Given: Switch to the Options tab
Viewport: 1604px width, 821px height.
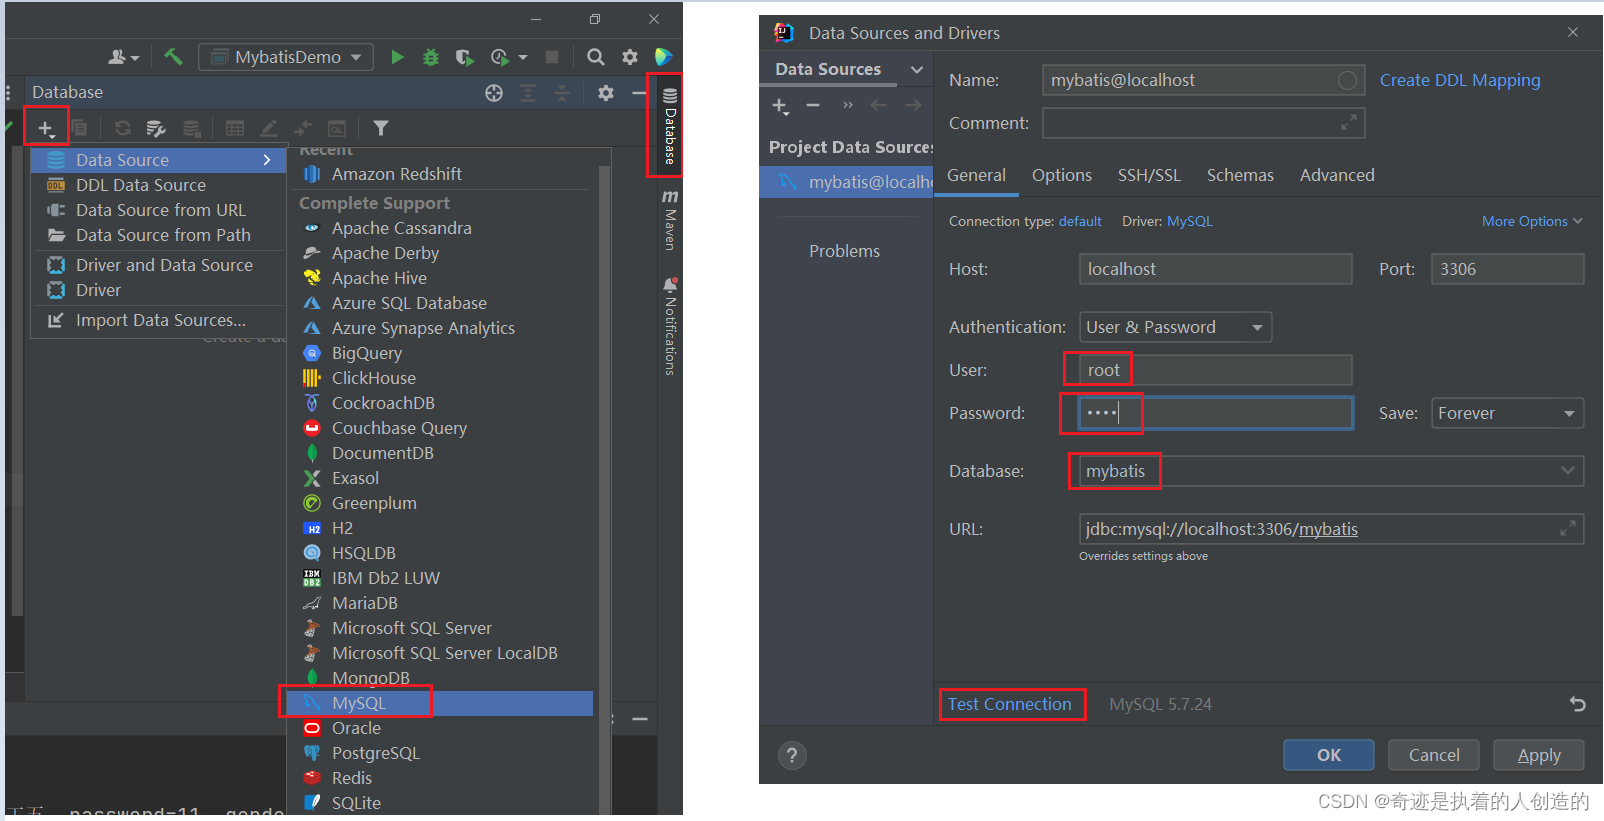Looking at the screenshot, I should point(1061,175).
